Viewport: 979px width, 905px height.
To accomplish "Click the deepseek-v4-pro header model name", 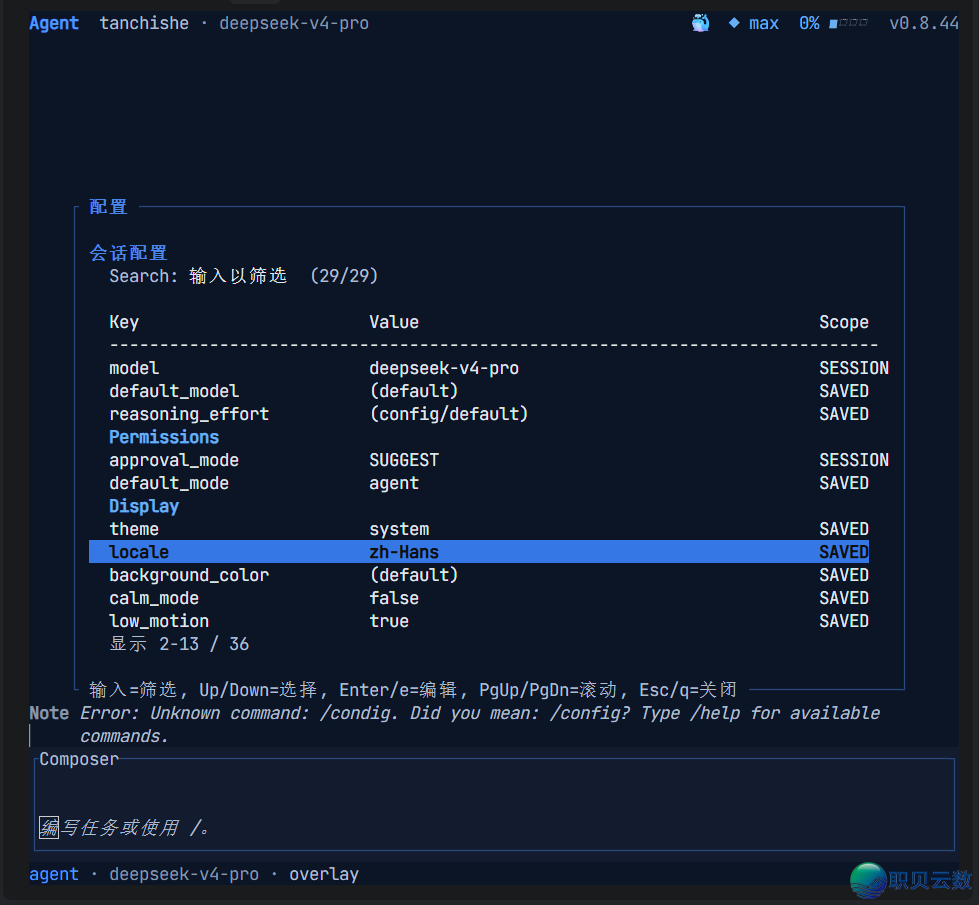I will [294, 23].
